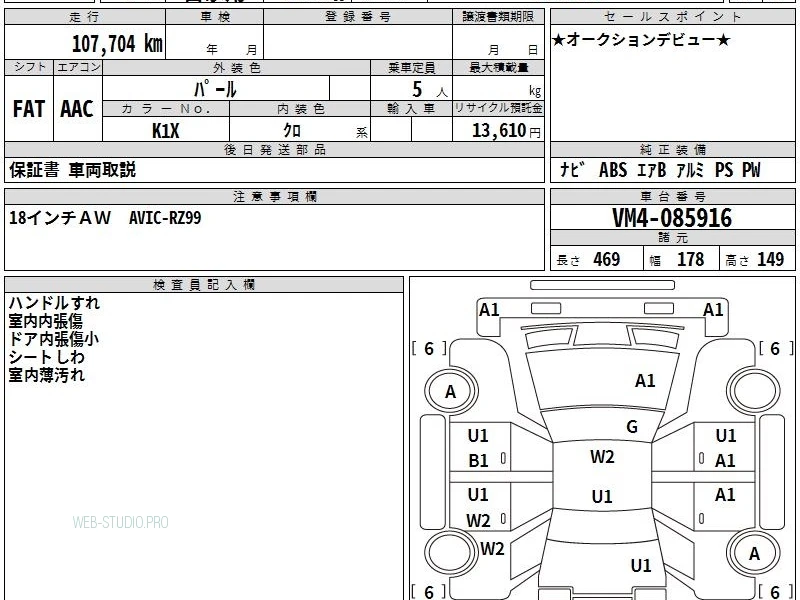Click the 車台番号 header
This screenshot has height=600, width=800.
[x=672, y=196]
